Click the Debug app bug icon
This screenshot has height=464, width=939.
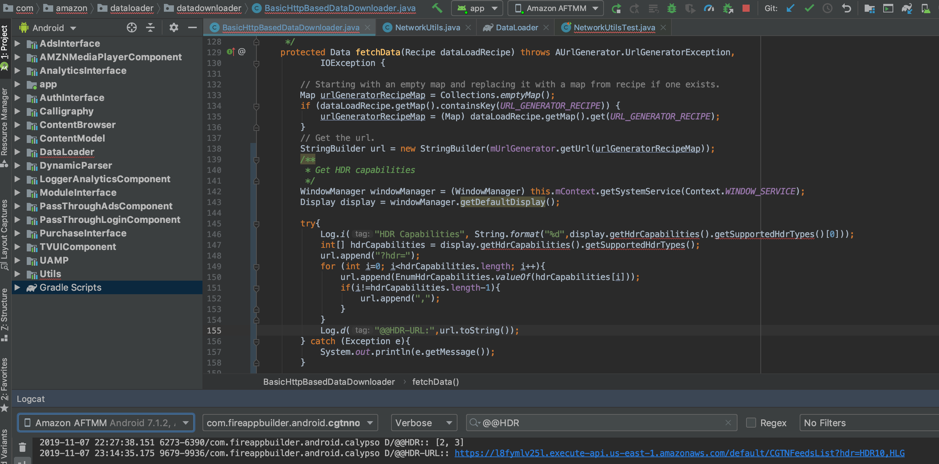[x=671, y=8]
